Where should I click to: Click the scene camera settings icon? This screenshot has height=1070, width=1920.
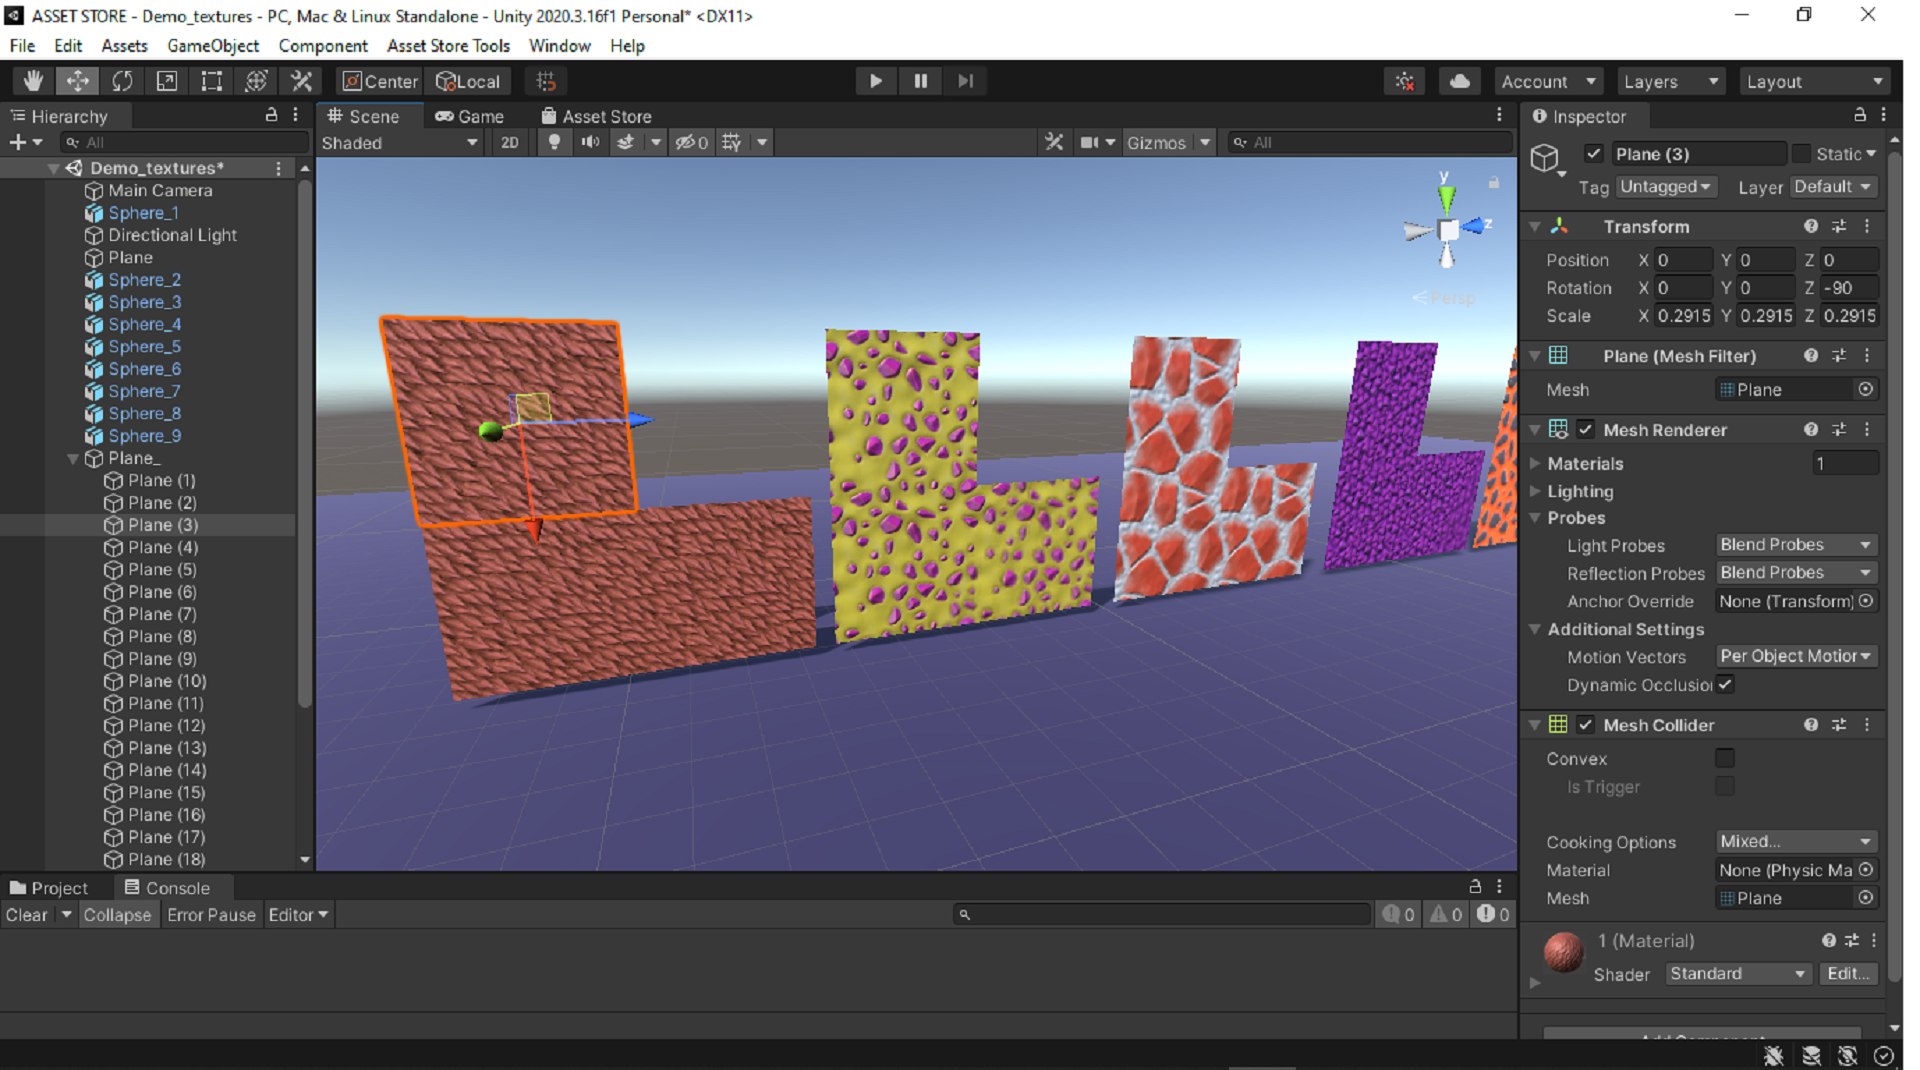point(1089,142)
